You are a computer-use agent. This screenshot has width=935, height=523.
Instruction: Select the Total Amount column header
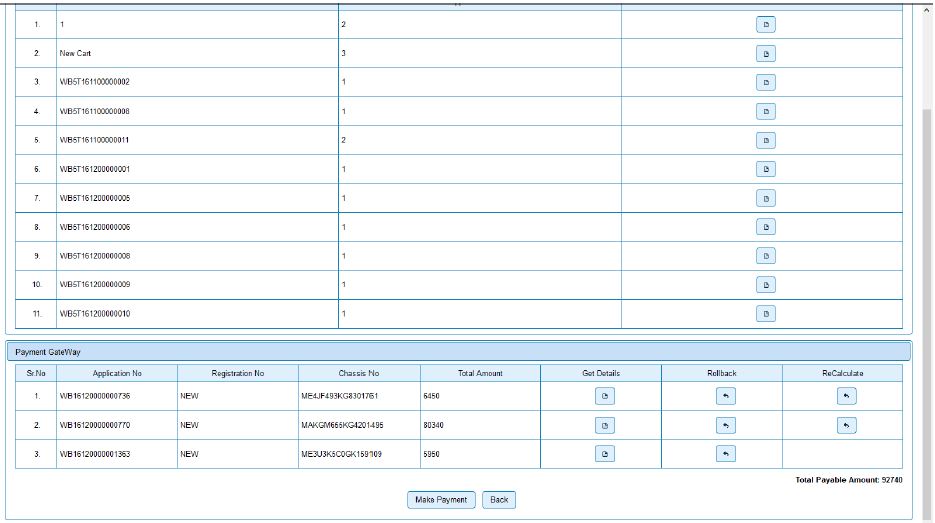pyautogui.click(x=480, y=373)
